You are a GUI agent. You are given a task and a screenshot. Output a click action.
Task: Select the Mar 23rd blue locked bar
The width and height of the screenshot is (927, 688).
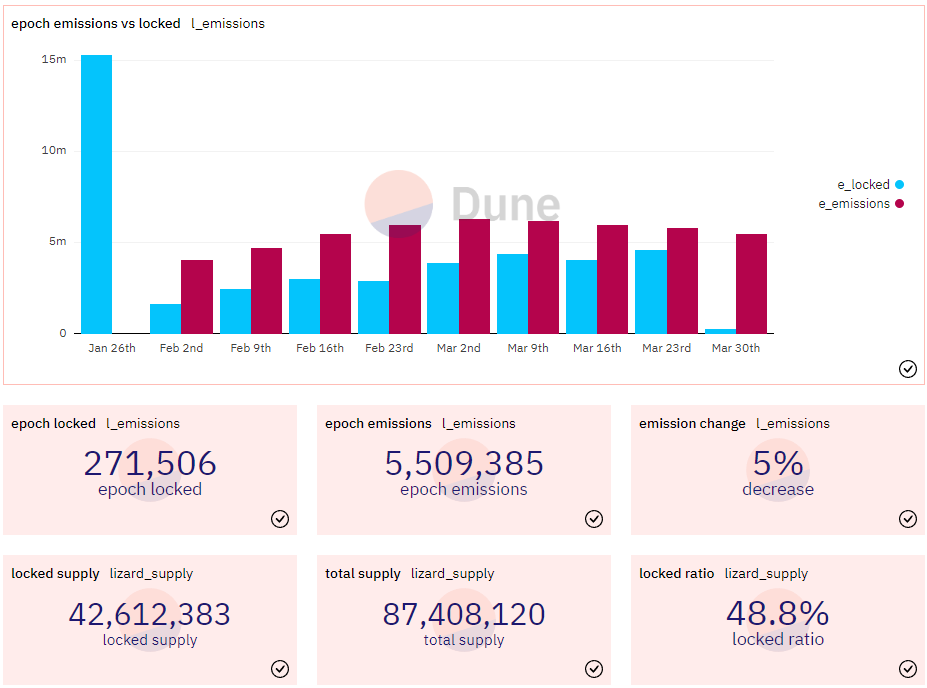(651, 292)
